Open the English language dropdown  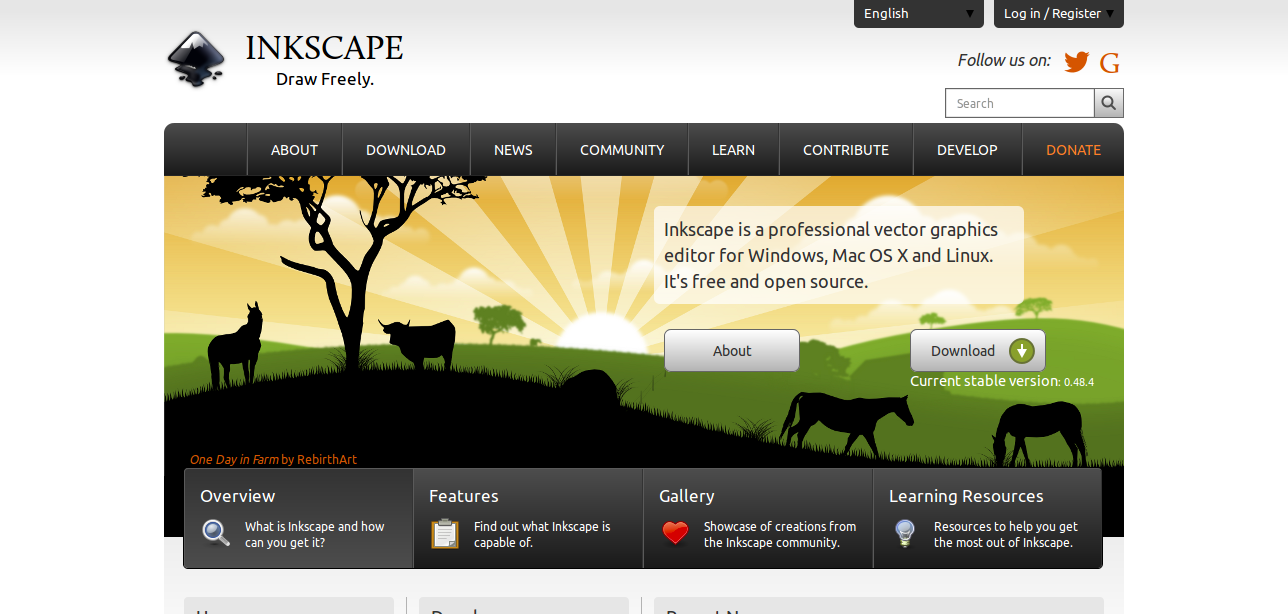click(919, 14)
